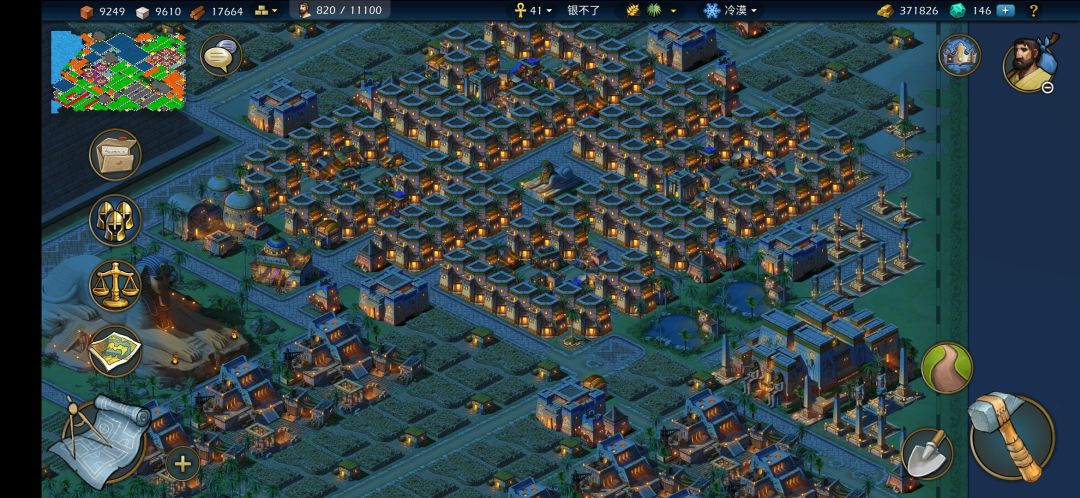
Task: Click the 银不了 city name
Action: [583, 10]
